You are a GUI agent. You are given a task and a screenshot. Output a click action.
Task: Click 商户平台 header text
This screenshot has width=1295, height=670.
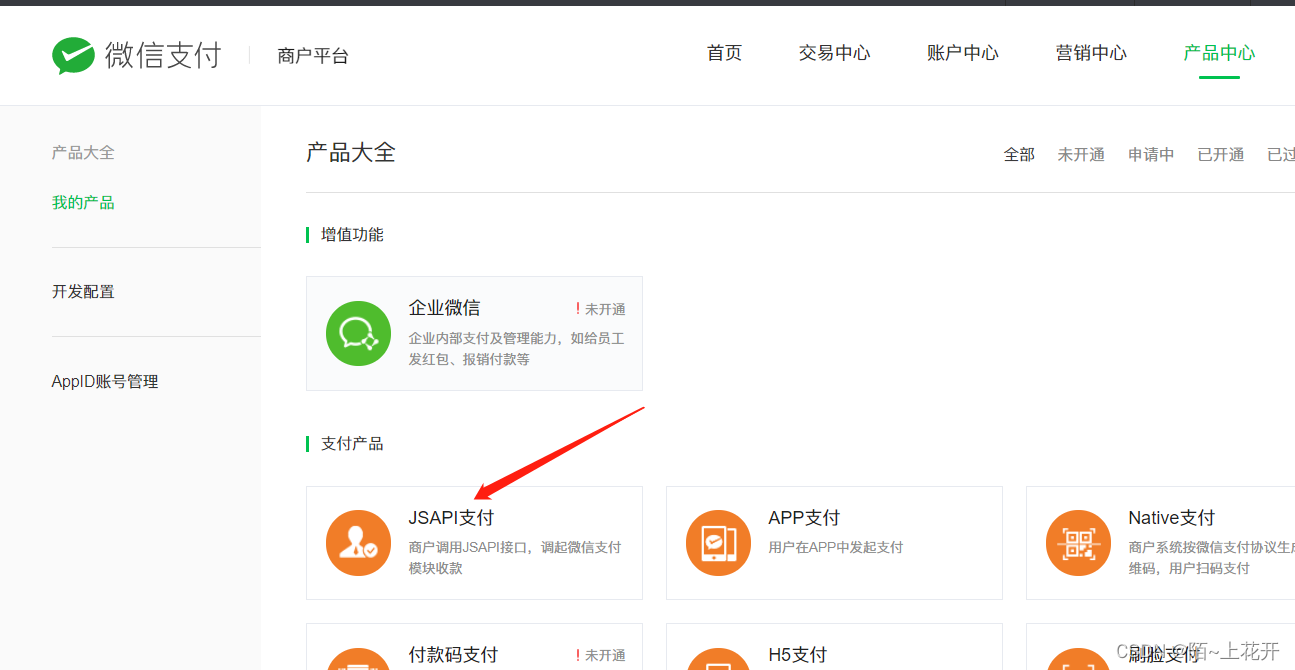pyautogui.click(x=313, y=56)
